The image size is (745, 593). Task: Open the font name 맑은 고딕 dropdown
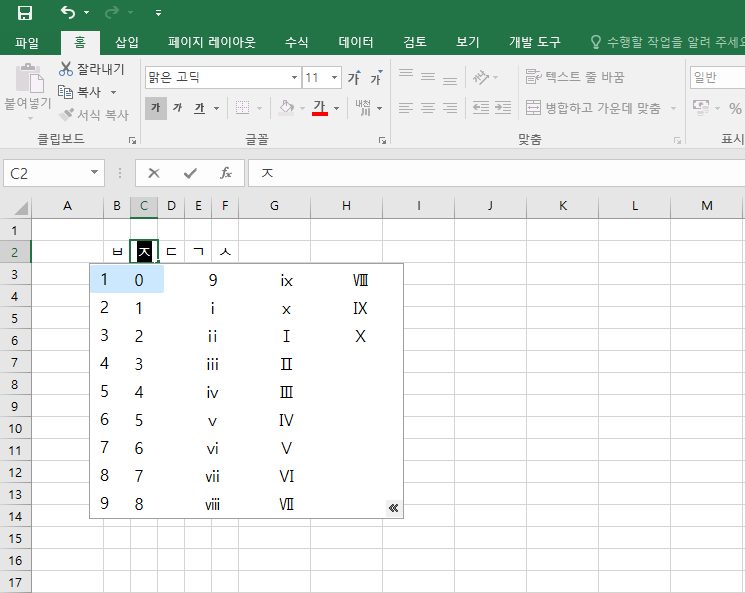(294, 77)
